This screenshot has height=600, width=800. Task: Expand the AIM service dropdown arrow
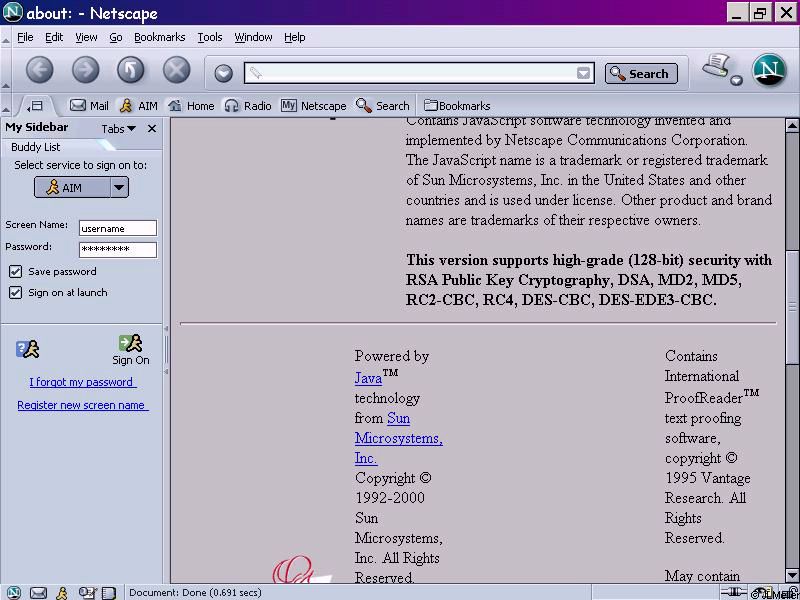click(119, 187)
